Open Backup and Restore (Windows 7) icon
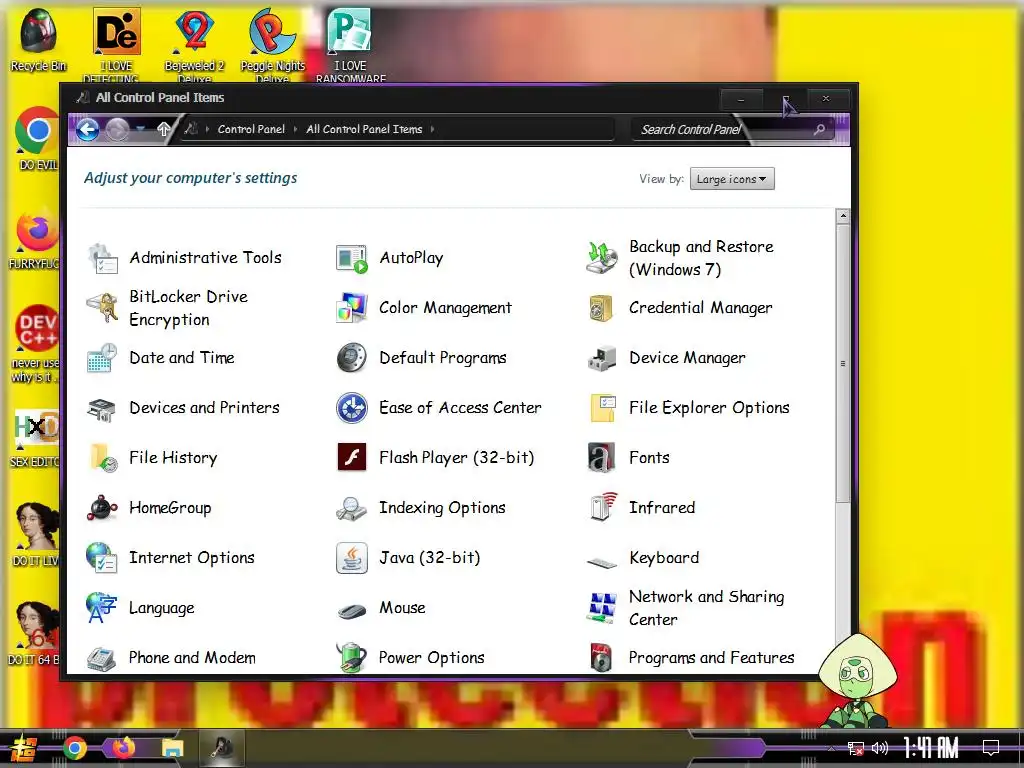The image size is (1024, 768). click(x=601, y=259)
